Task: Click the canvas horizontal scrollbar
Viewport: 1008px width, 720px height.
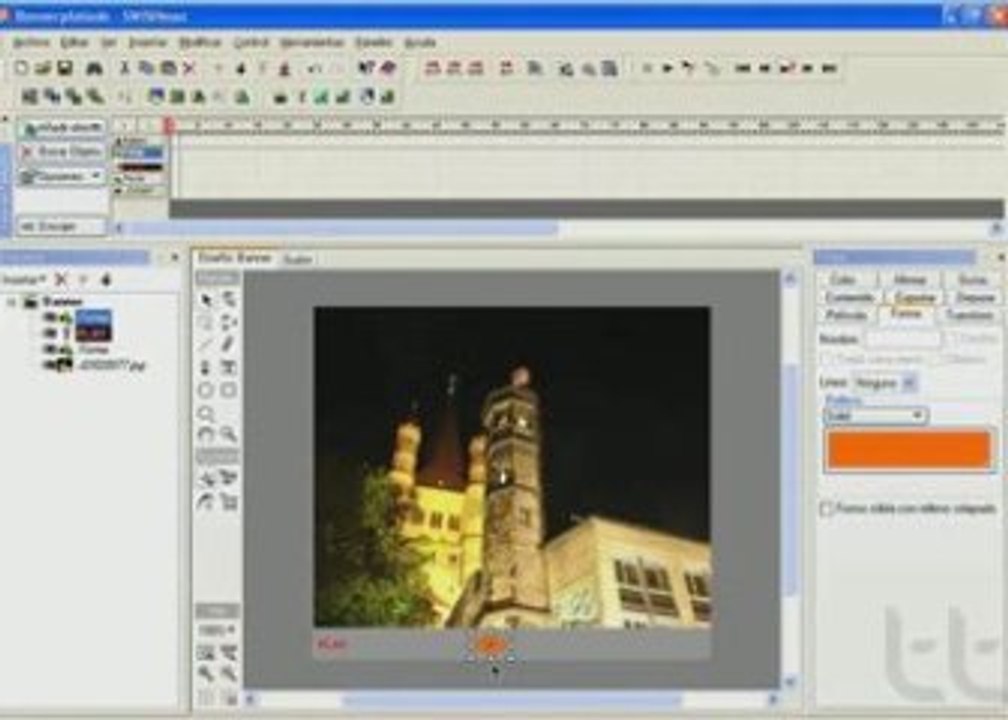Action: [512, 699]
